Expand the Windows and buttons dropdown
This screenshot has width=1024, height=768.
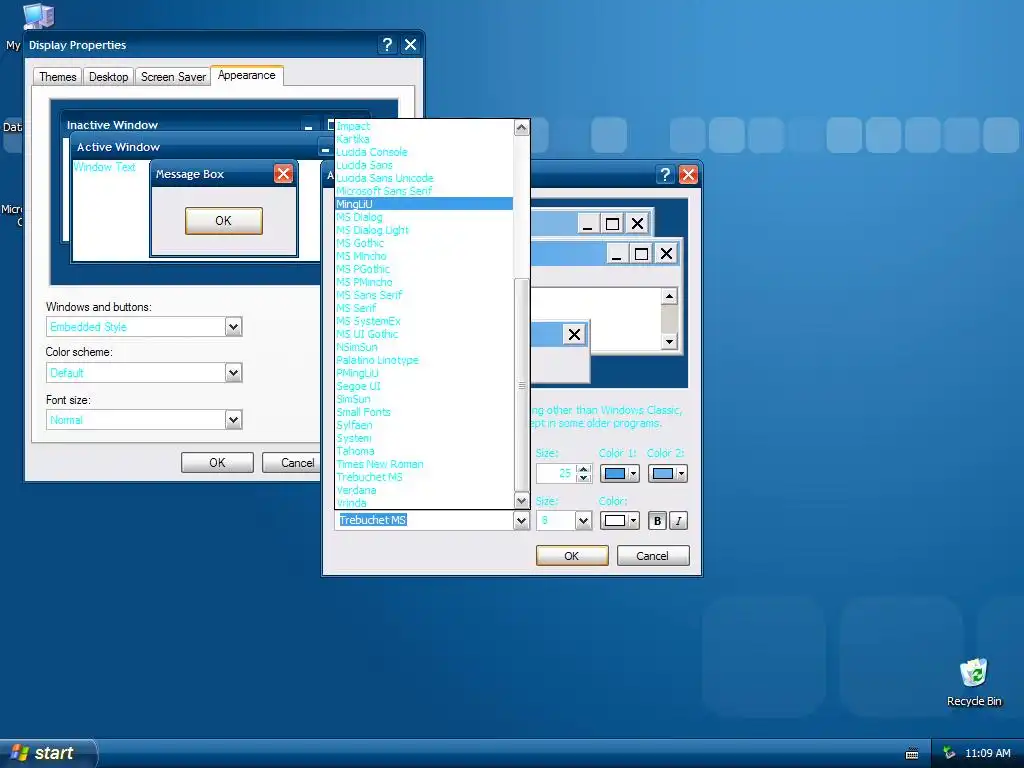pyautogui.click(x=233, y=327)
